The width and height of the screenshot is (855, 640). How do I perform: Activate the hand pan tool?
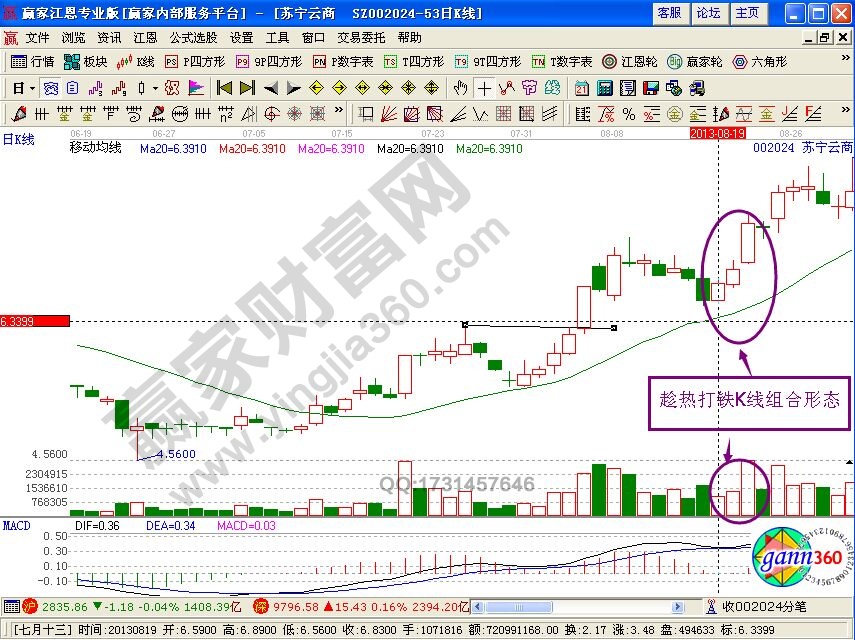[462, 87]
